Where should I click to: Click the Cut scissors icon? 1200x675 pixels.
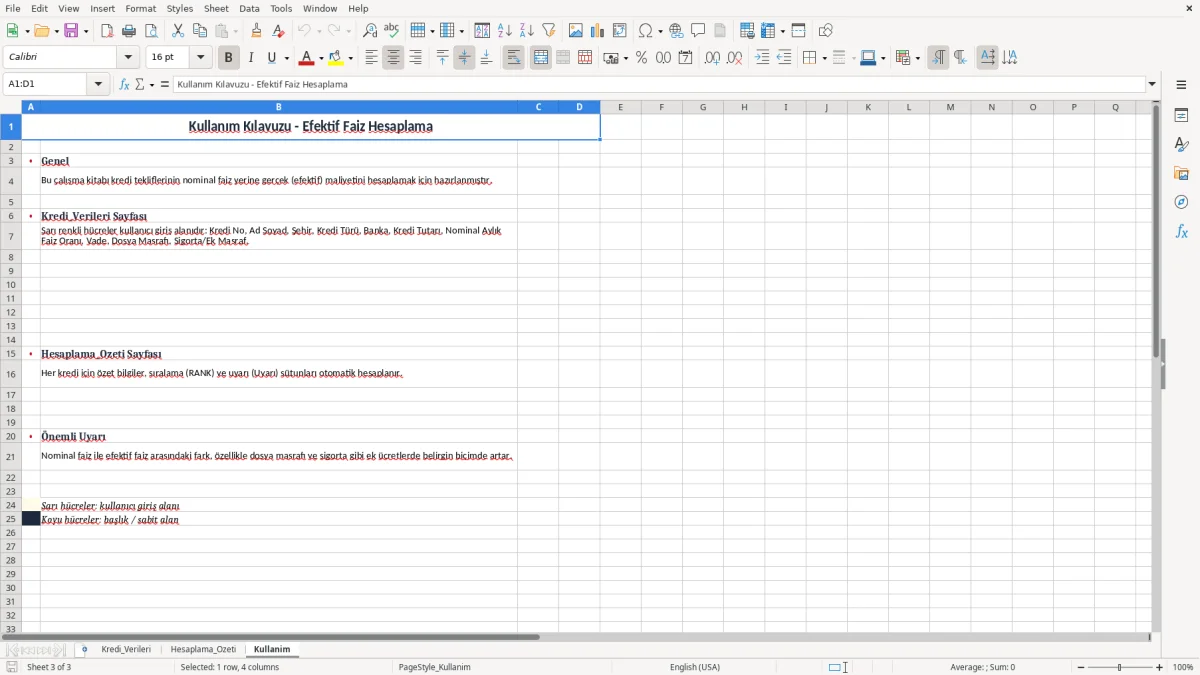178,31
